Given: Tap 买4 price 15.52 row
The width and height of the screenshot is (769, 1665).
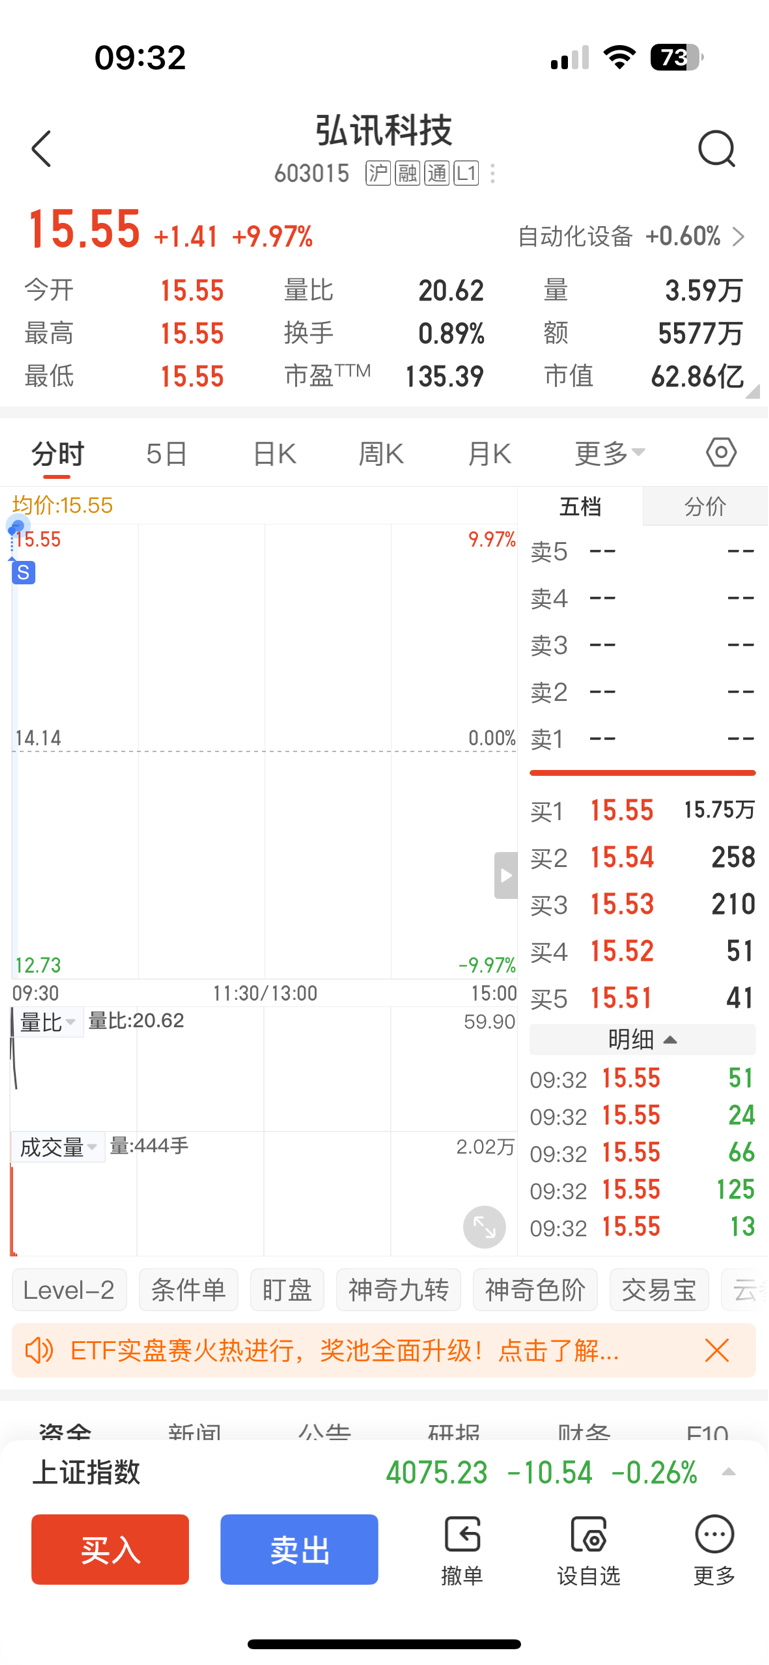Looking at the screenshot, I should pos(642,951).
